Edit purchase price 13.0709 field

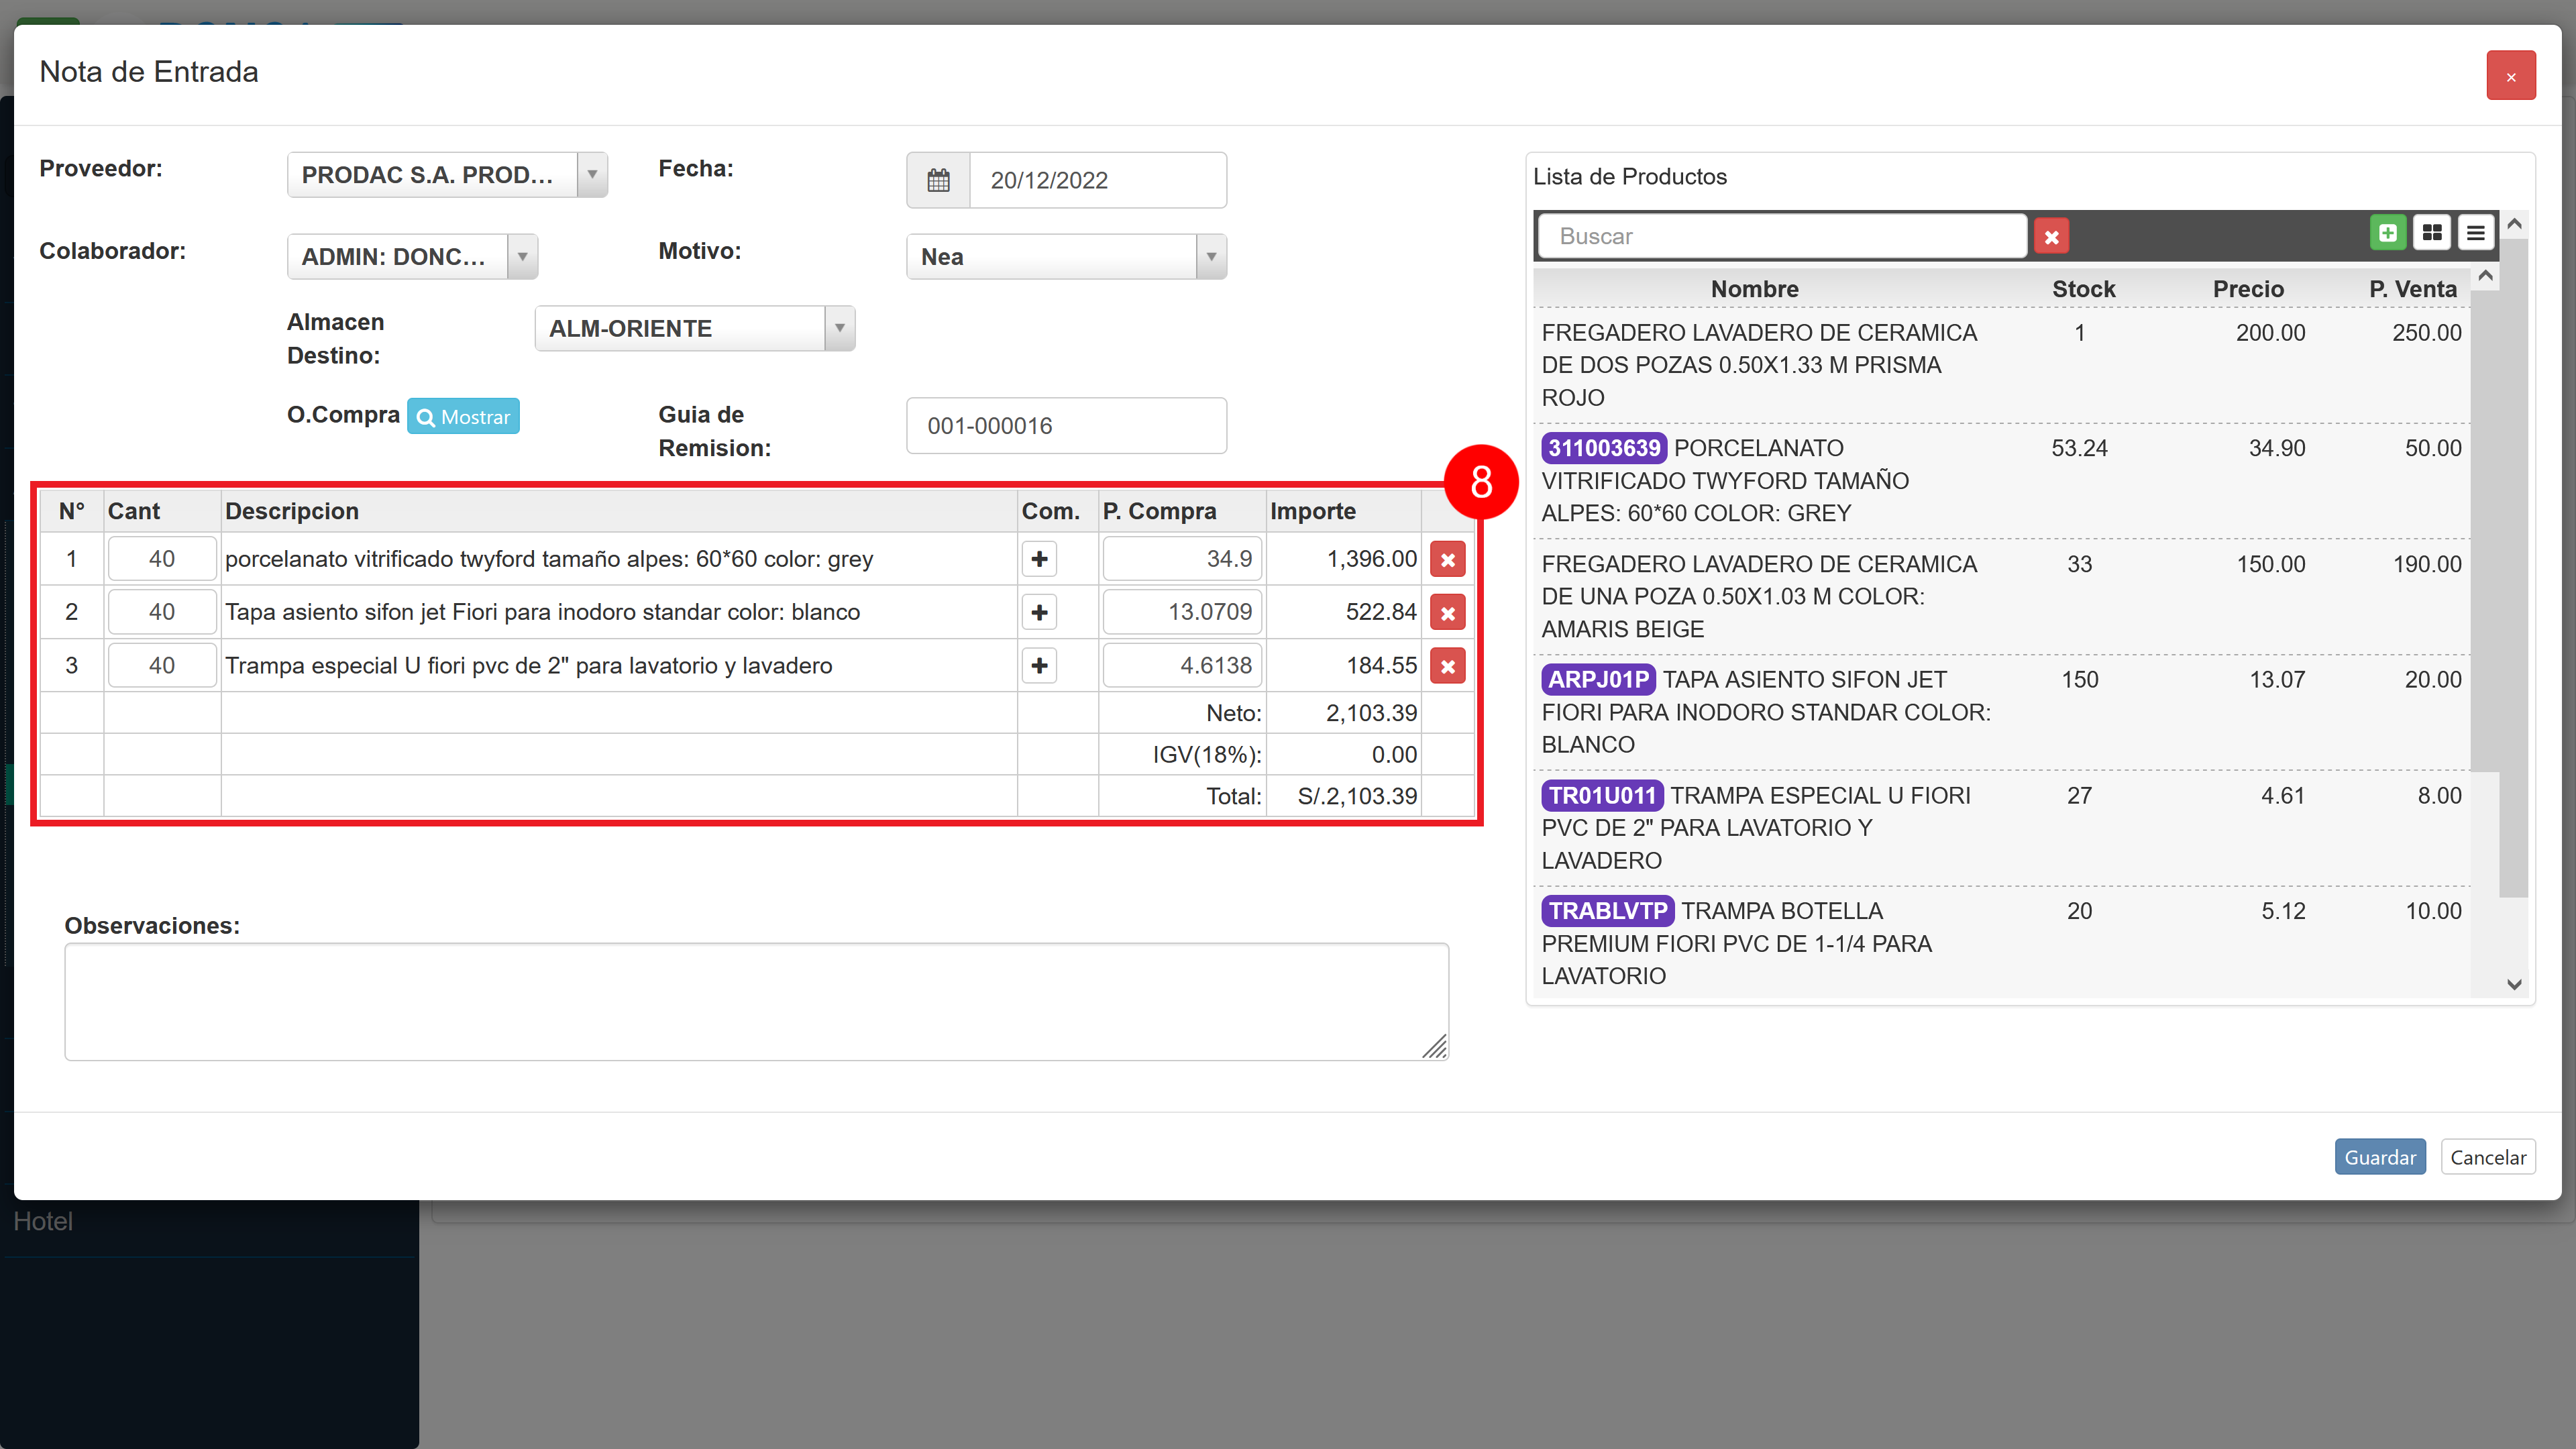pos(1182,612)
